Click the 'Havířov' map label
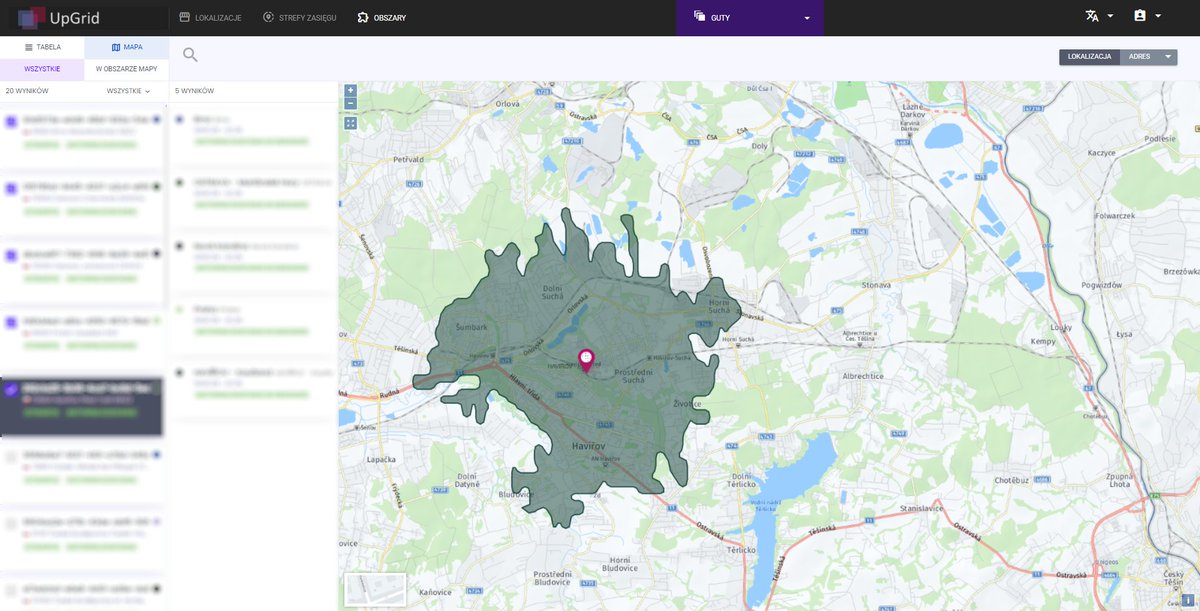This screenshot has width=1200, height=611. (589, 445)
